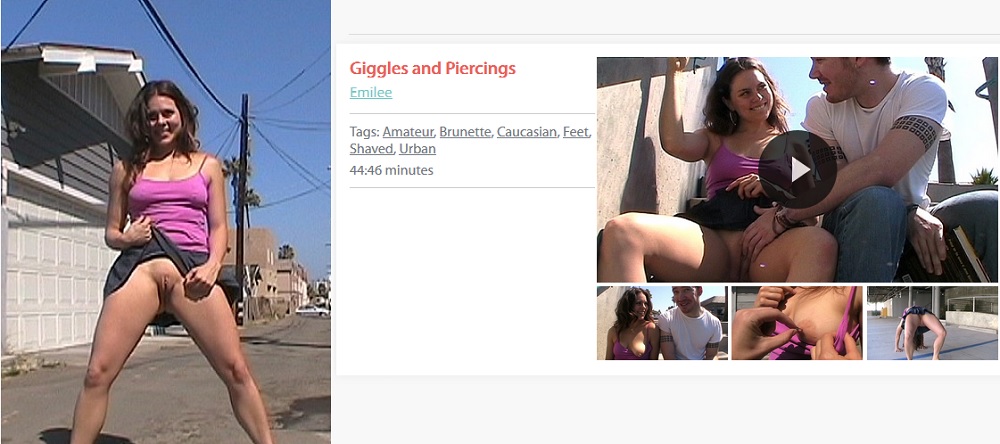
Task: Click the 44:46 minutes duration text
Action: pos(391,170)
